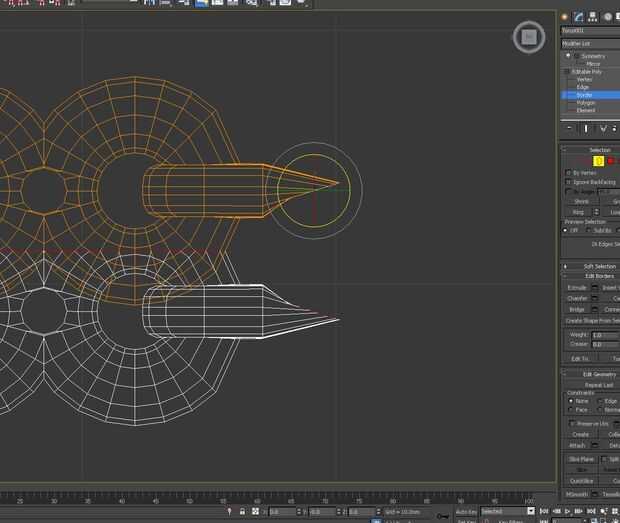This screenshot has width=620, height=523.
Task: Click the Extrude button
Action: [577, 287]
